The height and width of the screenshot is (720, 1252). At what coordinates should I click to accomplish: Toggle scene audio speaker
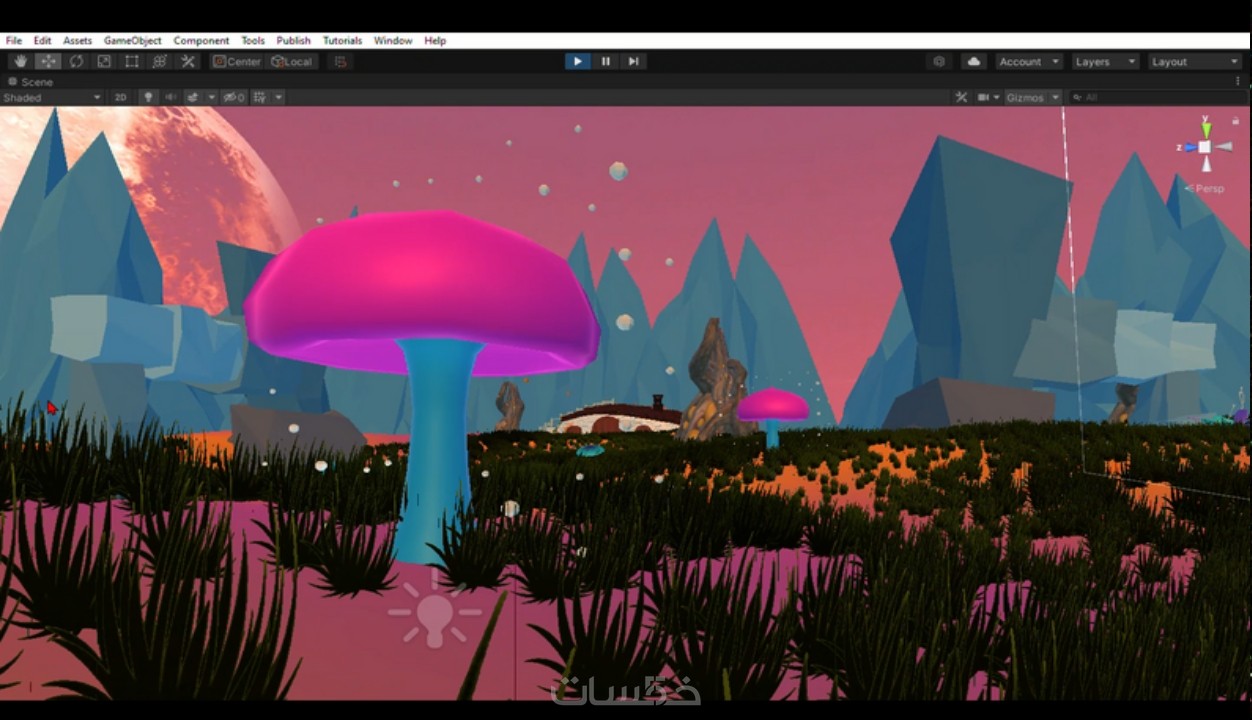pyautogui.click(x=170, y=97)
